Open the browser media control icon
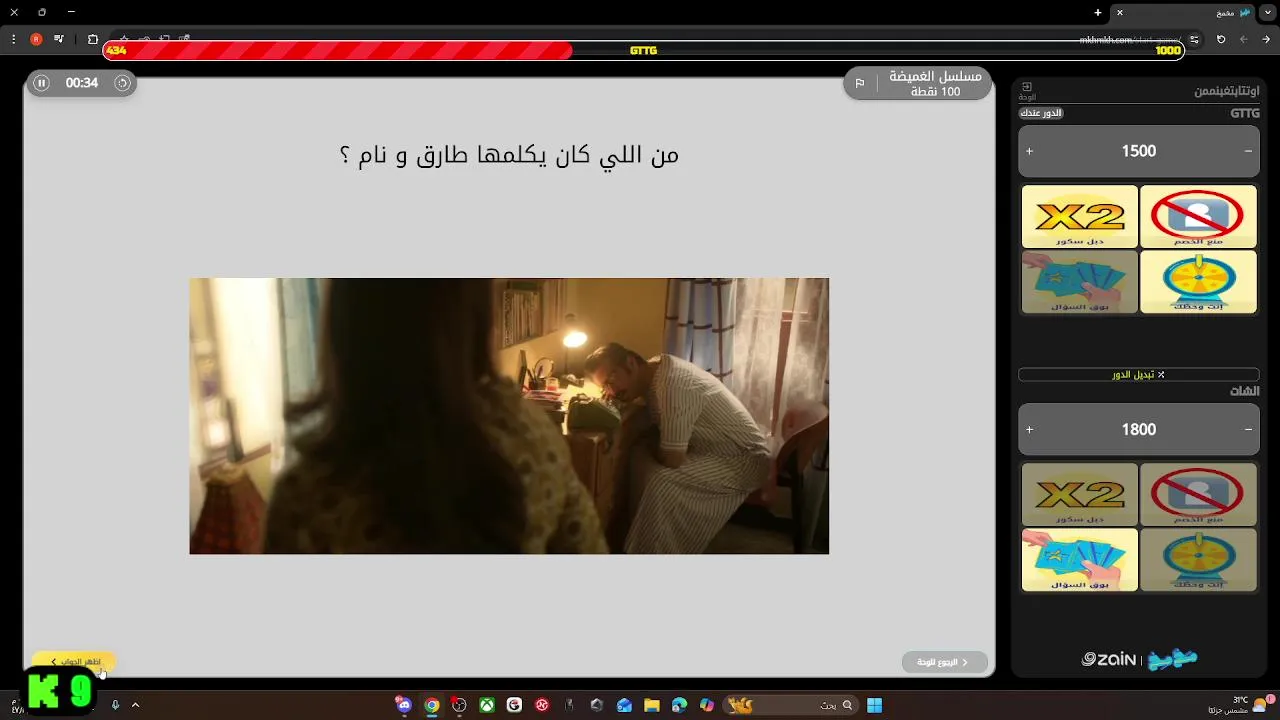This screenshot has width=1280, height=720. (x=59, y=39)
